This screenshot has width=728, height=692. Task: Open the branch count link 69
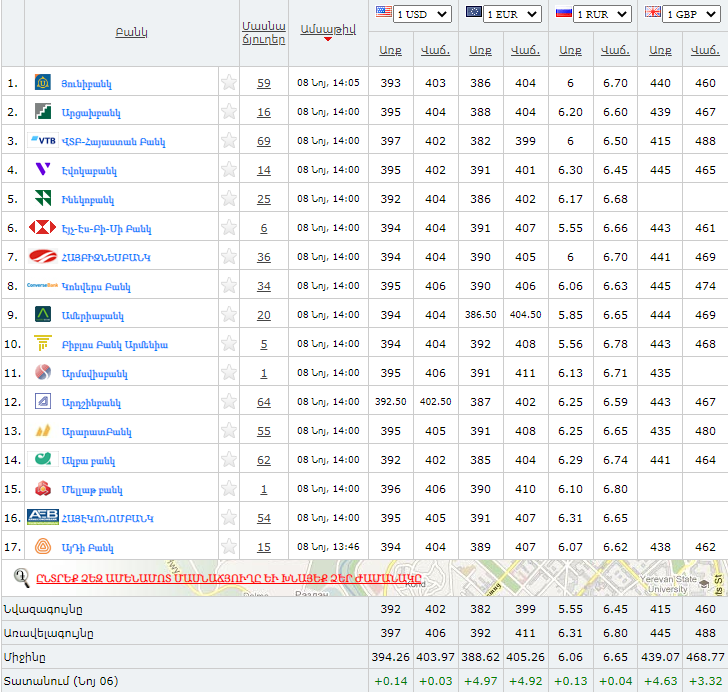pyautogui.click(x=264, y=141)
